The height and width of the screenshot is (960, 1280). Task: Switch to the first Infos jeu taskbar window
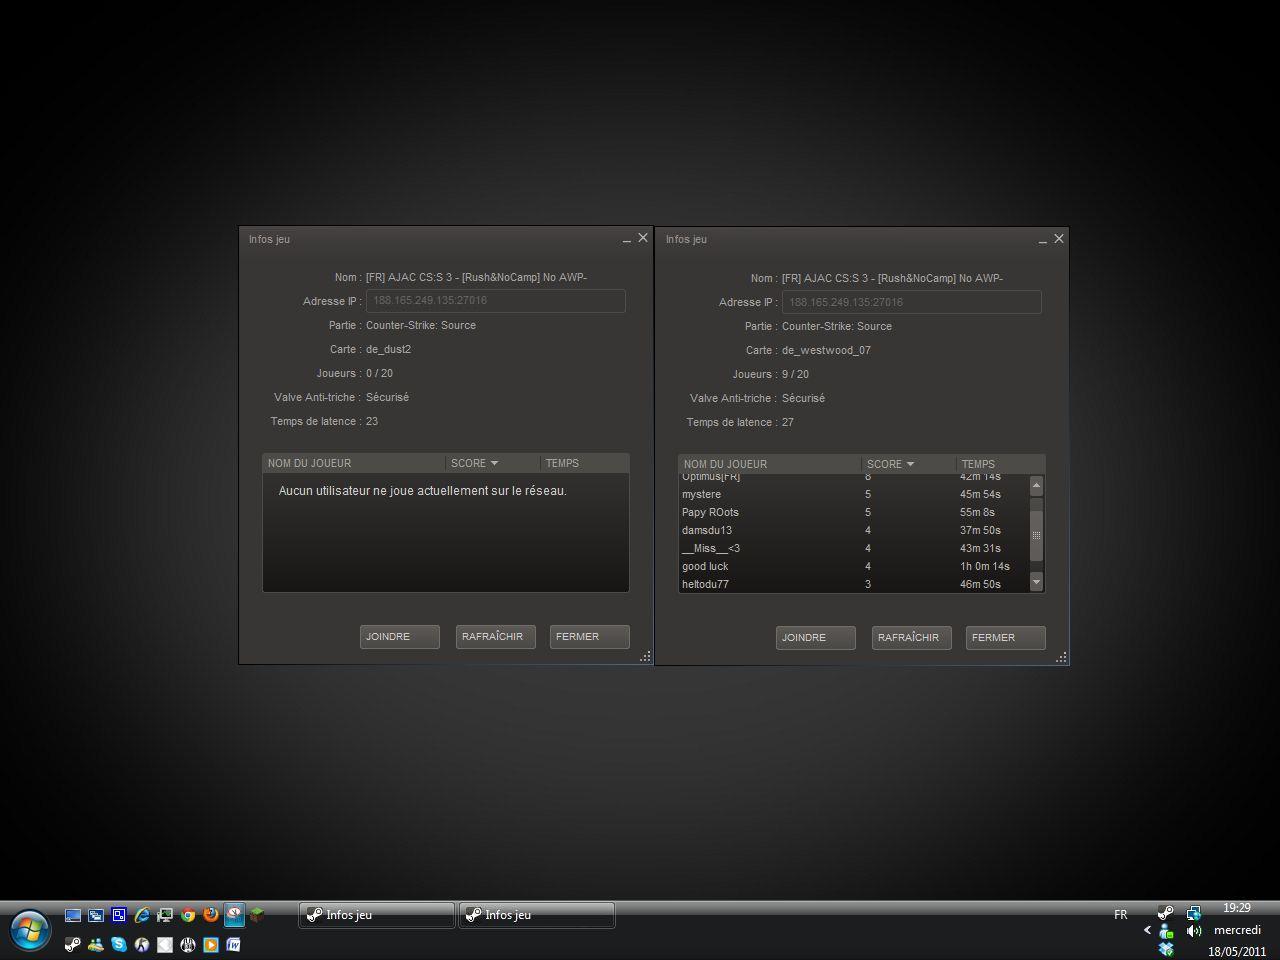tap(376, 915)
